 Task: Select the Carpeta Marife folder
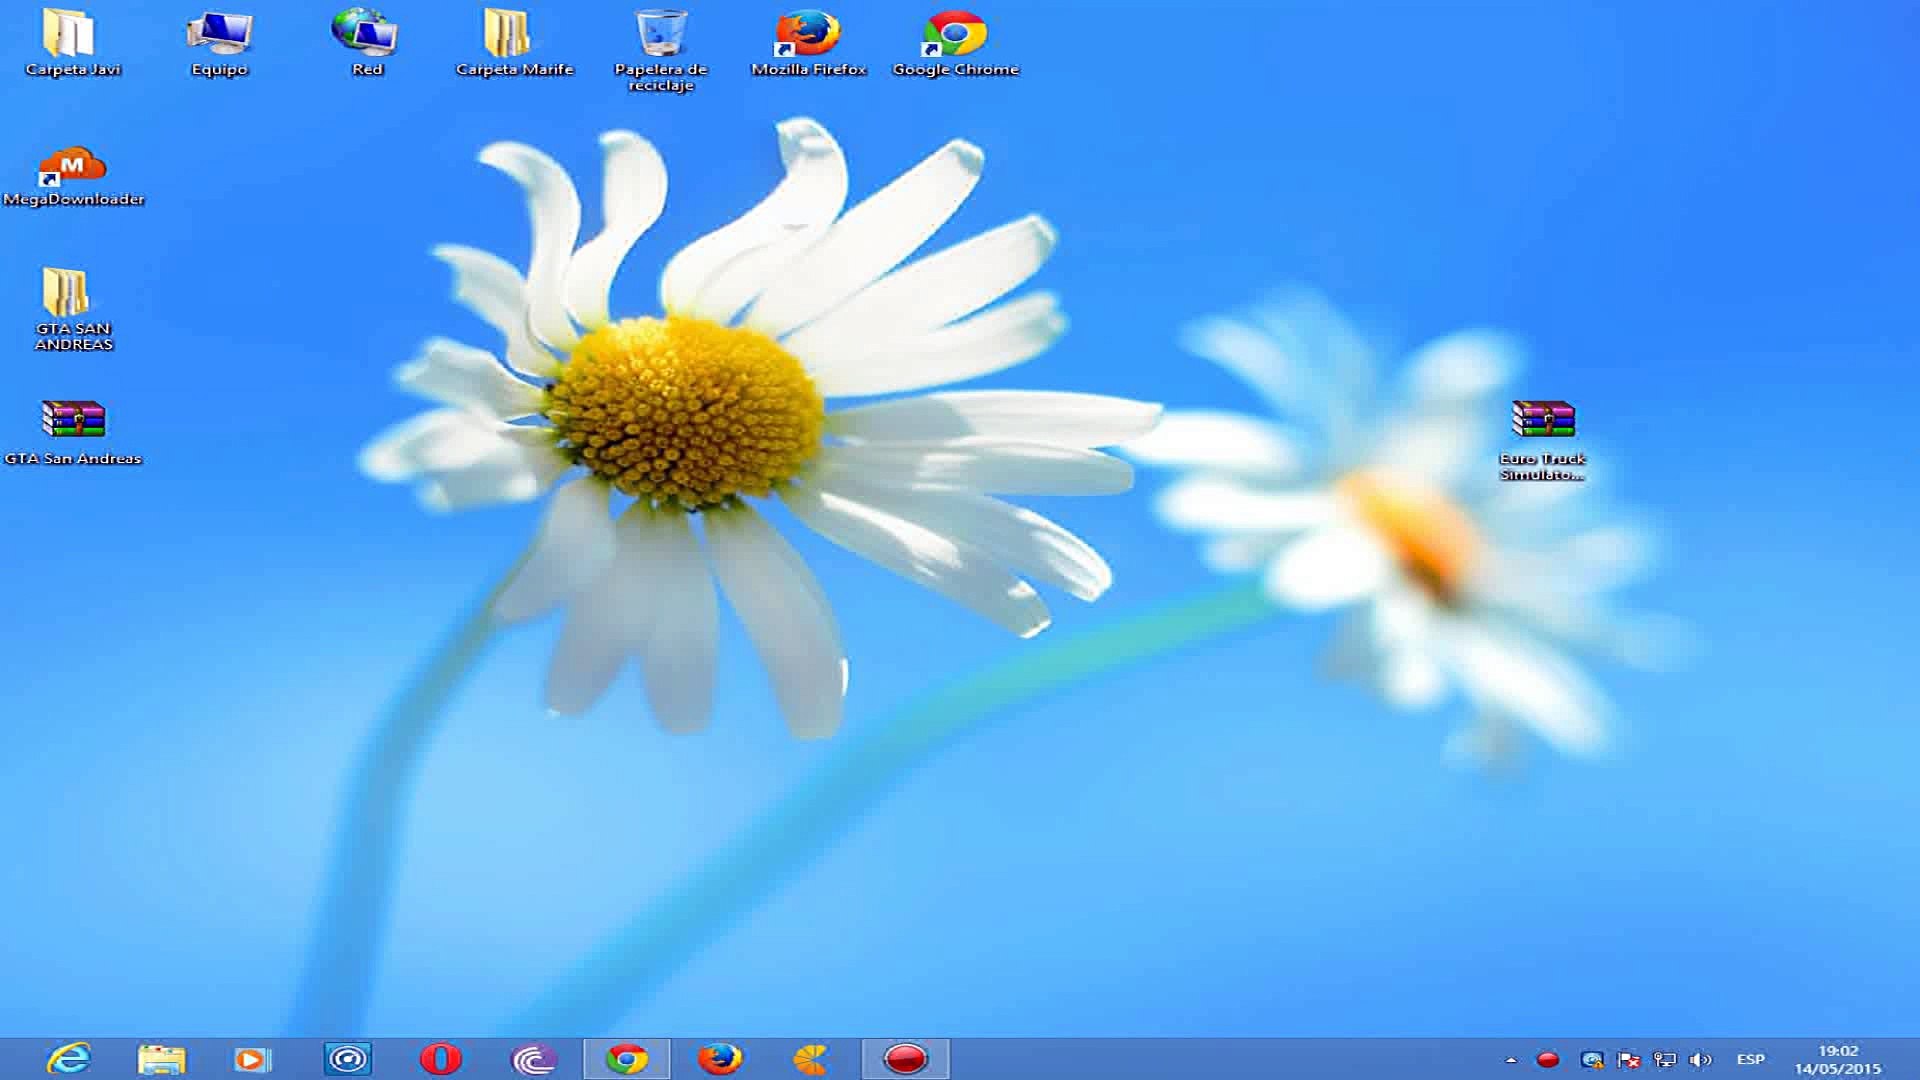point(508,36)
